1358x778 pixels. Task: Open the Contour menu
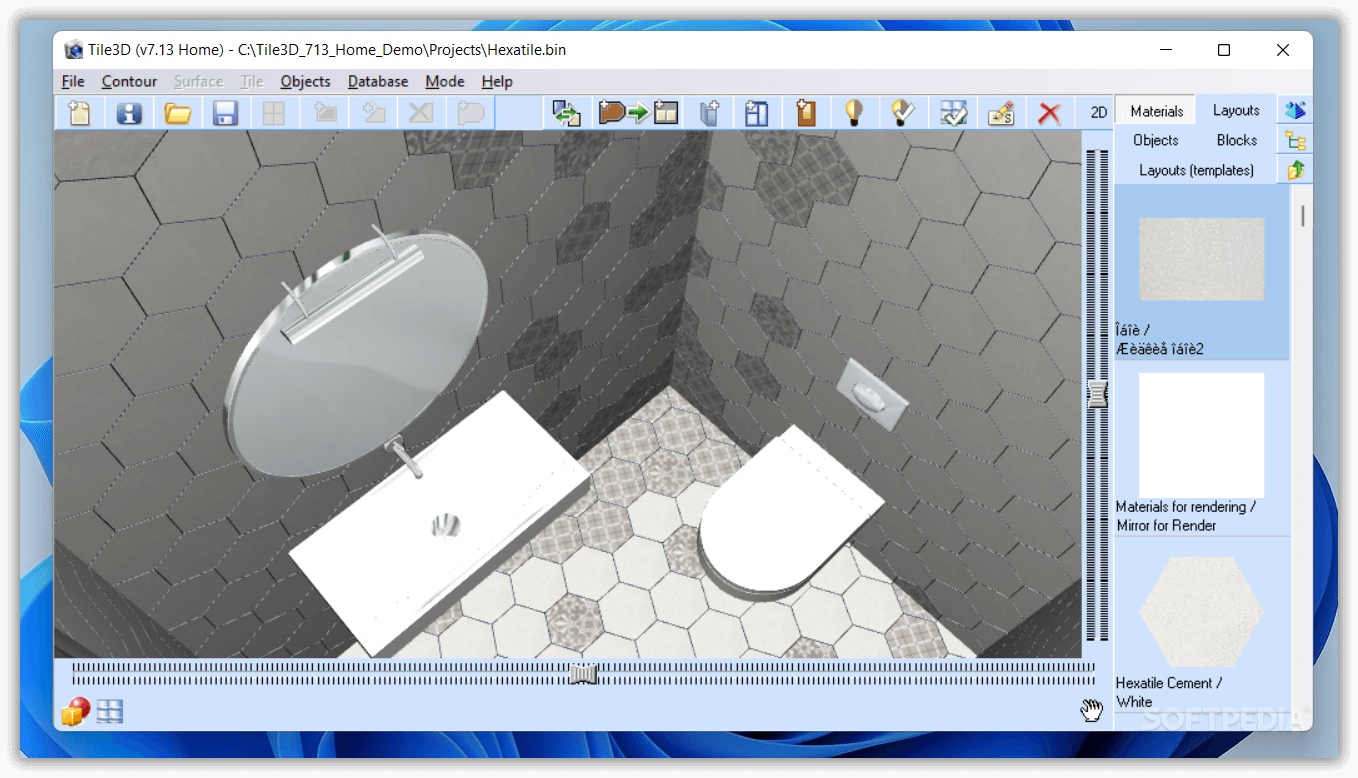(129, 81)
